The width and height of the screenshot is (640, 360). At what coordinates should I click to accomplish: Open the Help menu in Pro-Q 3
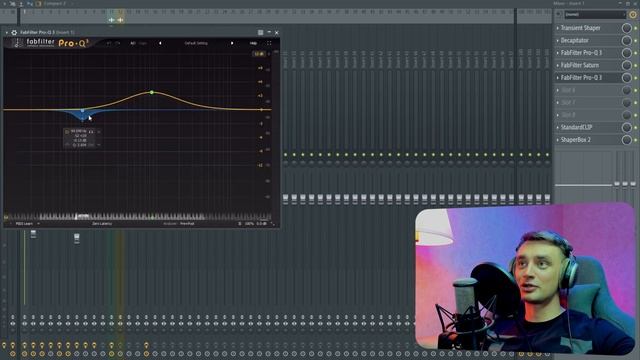253,43
